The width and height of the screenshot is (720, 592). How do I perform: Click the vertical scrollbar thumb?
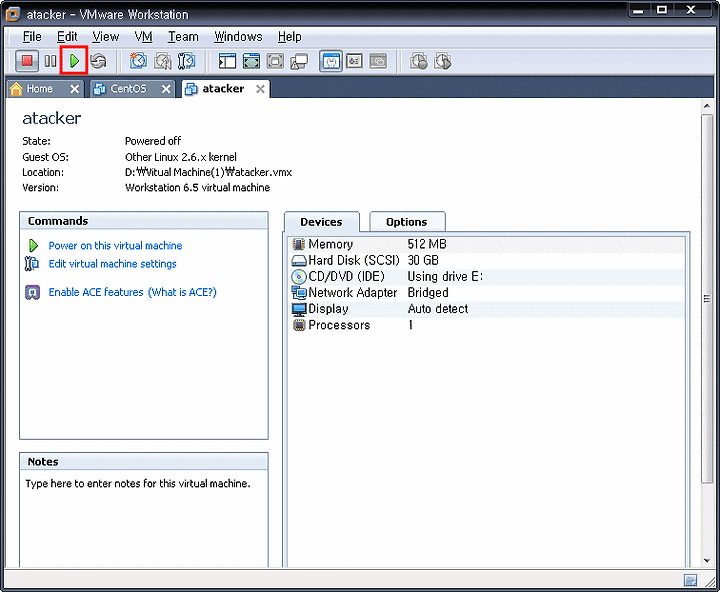pyautogui.click(x=707, y=299)
